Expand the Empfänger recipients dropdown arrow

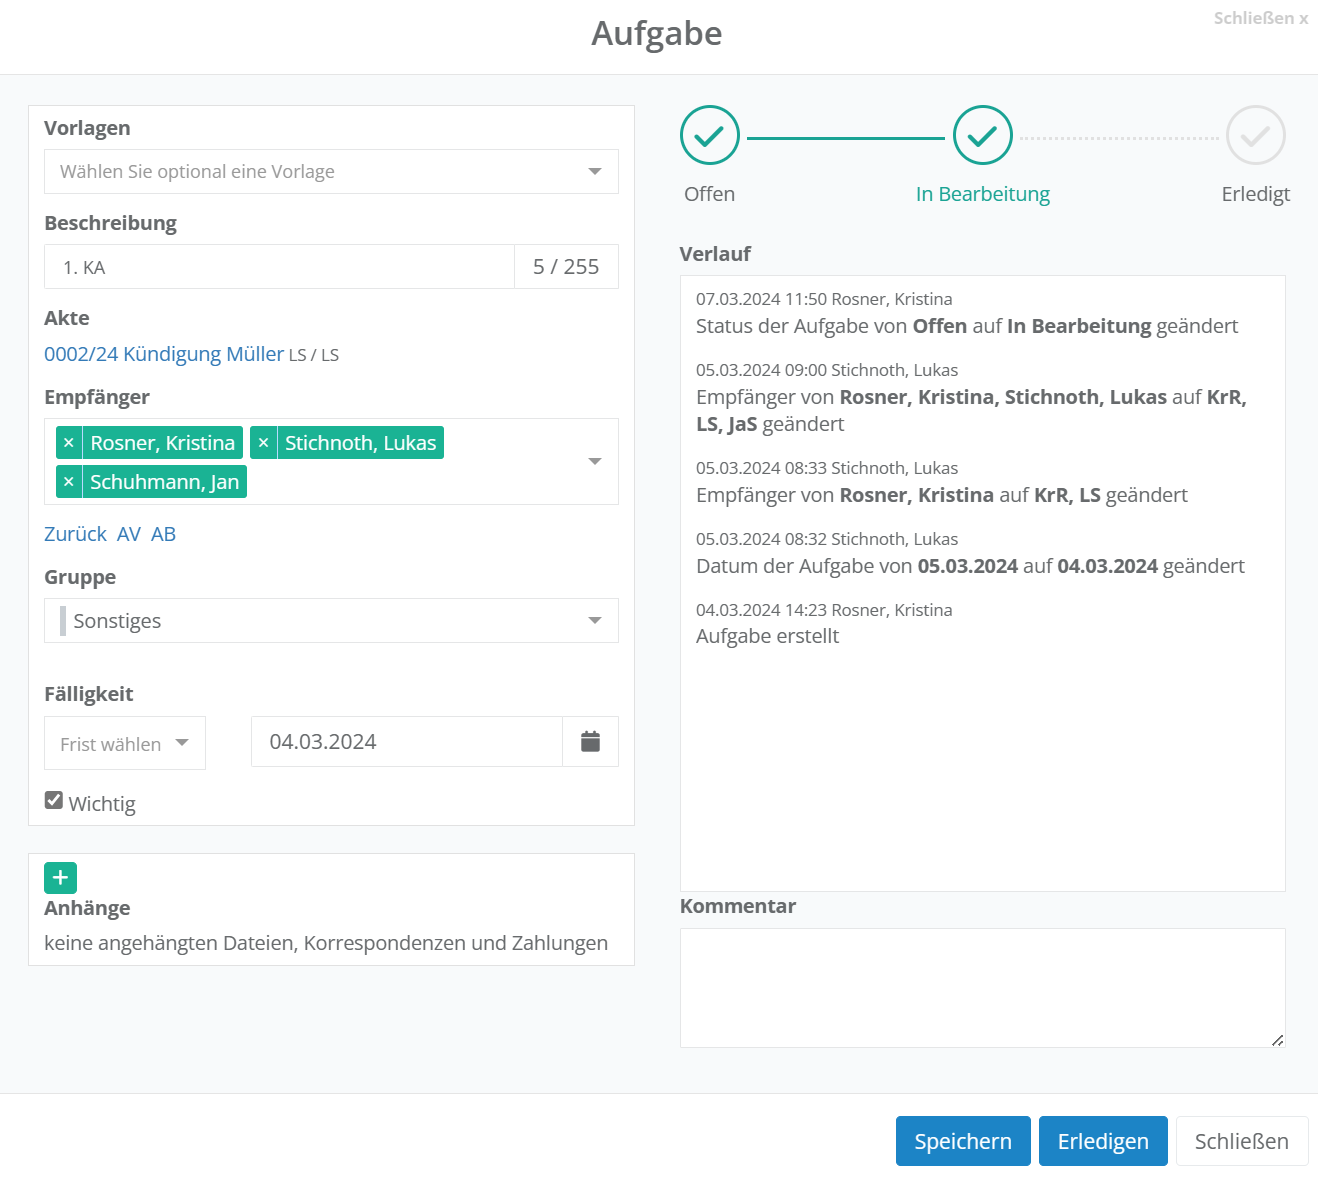(x=595, y=461)
